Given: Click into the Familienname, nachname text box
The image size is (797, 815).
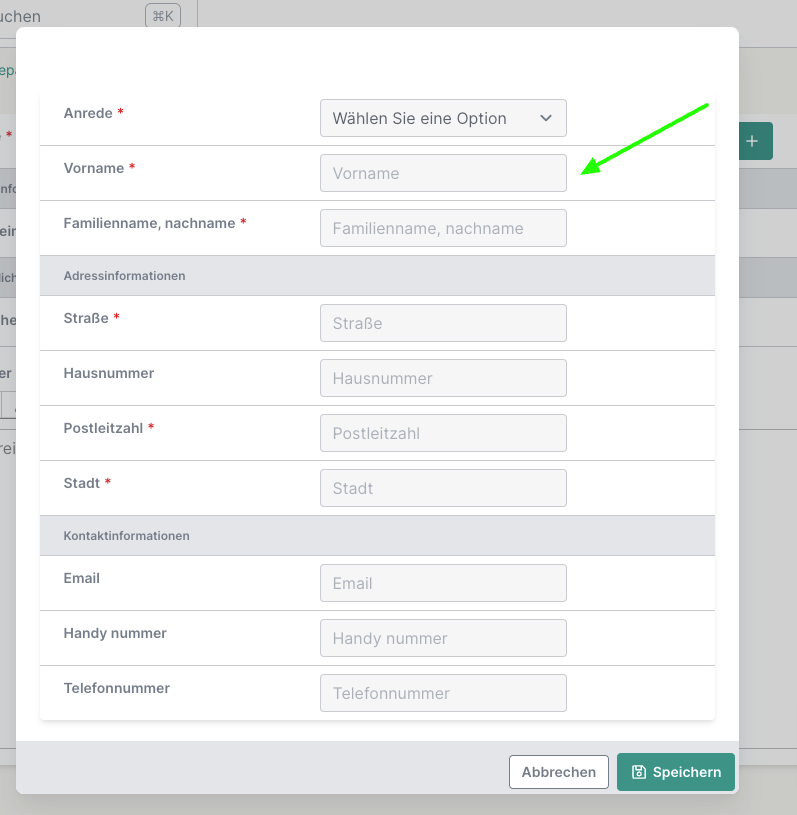Looking at the screenshot, I should [x=443, y=228].
